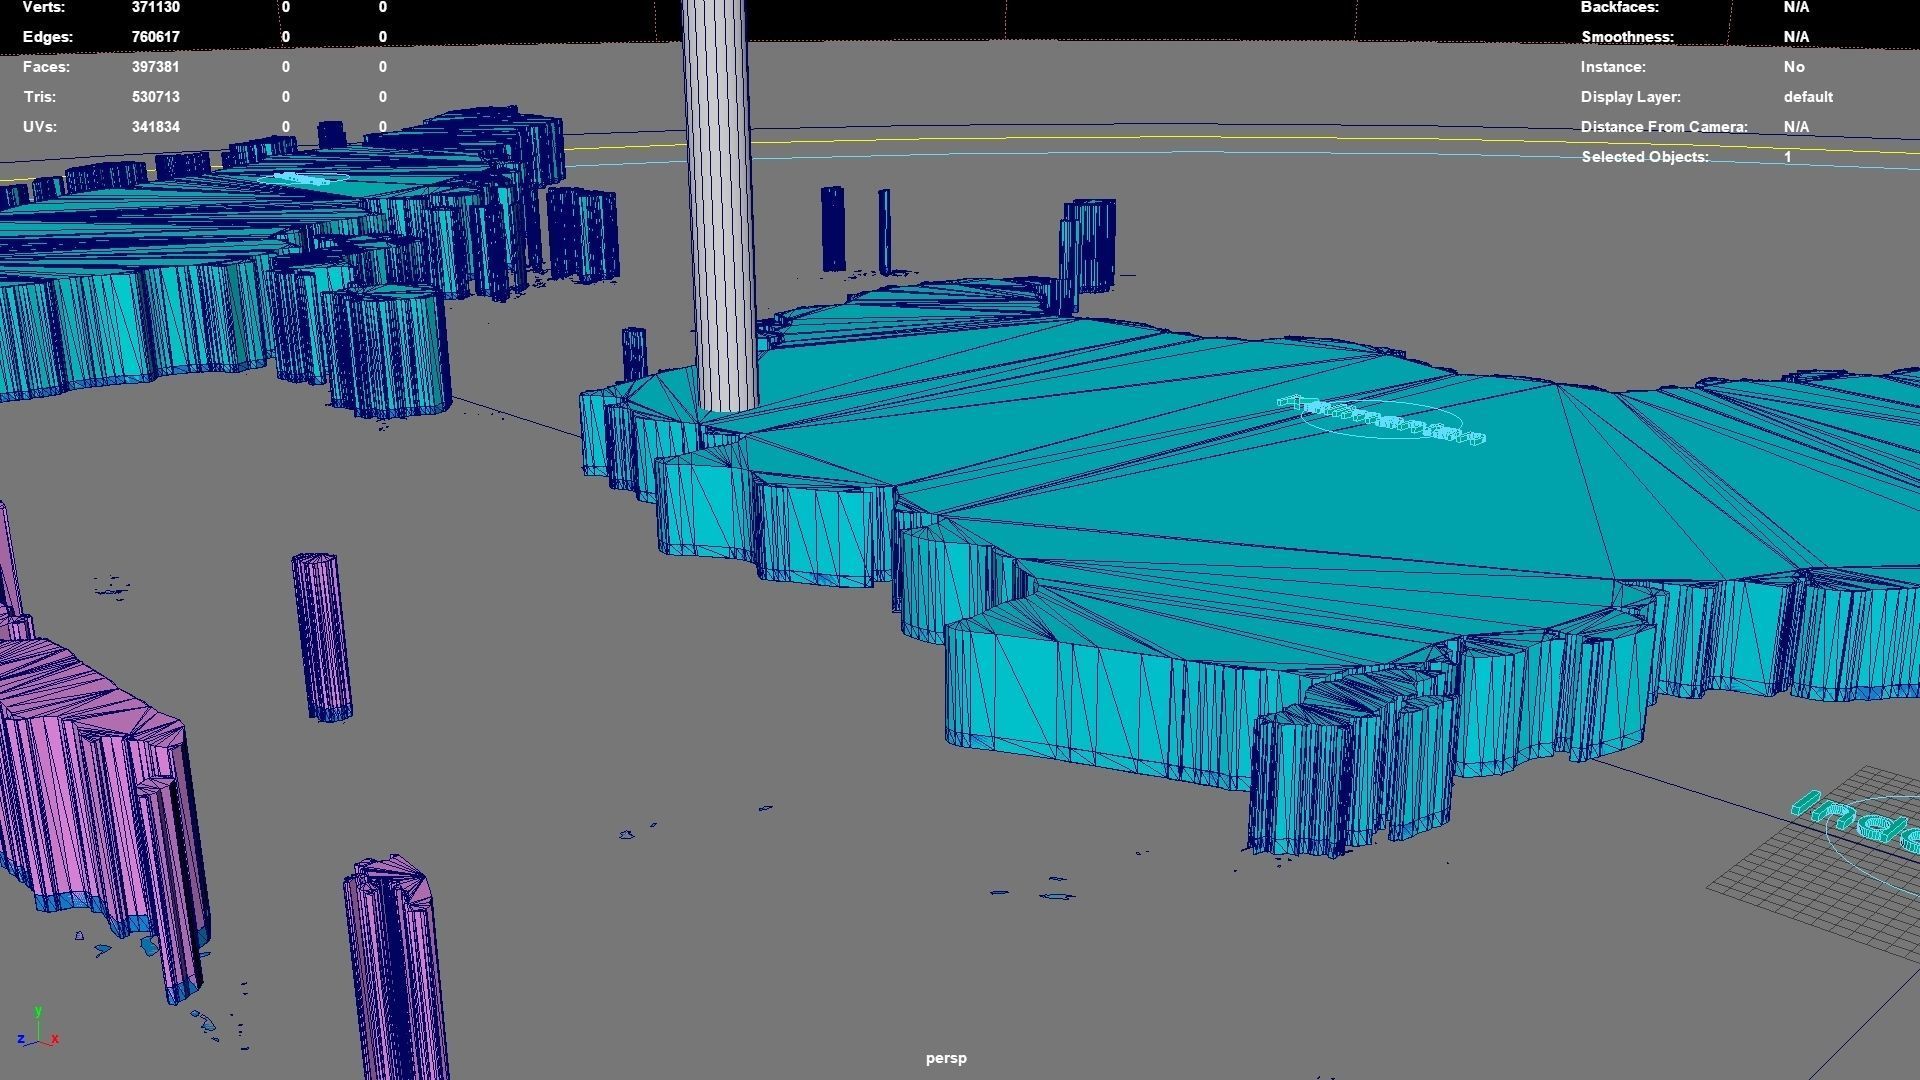Screen dimensions: 1920x1080
Task: Select isolated blue pillar left of platform
Action: [x=322, y=635]
